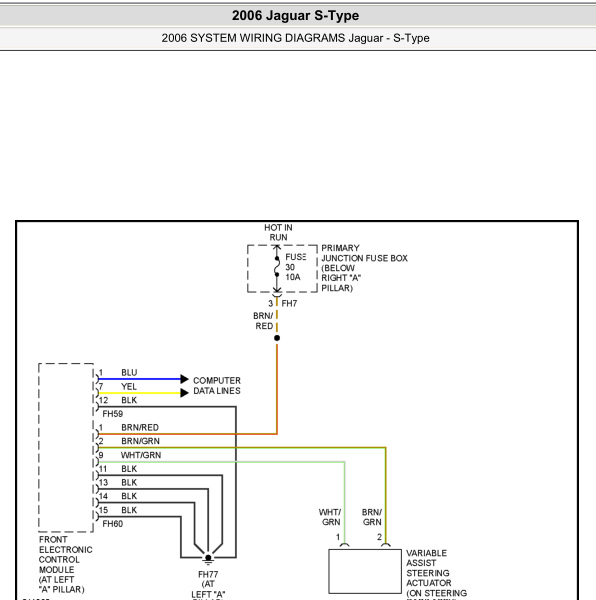The height and width of the screenshot is (600, 596).
Task: Click the Variable Assist Steering Actuator box
Action: 365,571
